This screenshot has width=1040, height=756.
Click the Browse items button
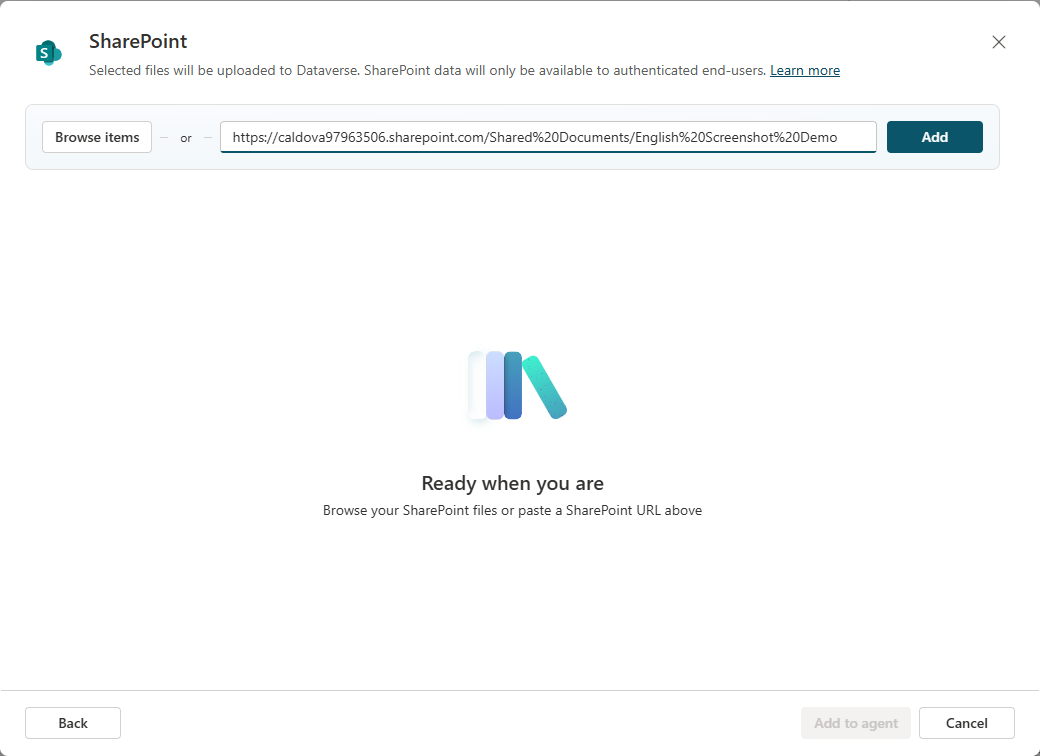click(97, 137)
